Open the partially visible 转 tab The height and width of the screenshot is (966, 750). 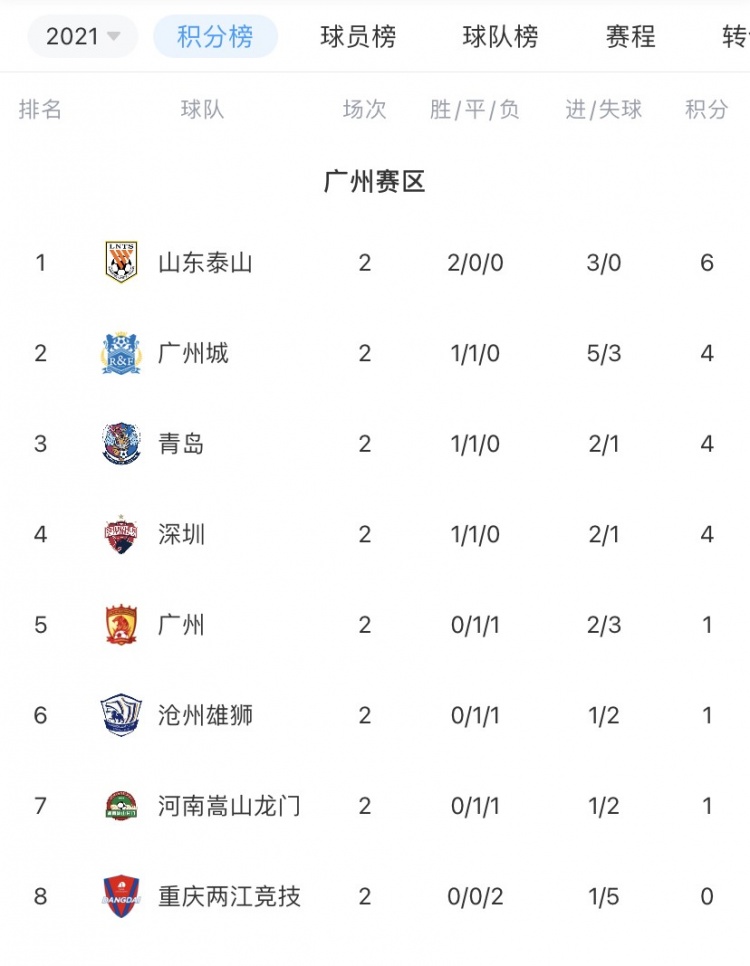736,37
